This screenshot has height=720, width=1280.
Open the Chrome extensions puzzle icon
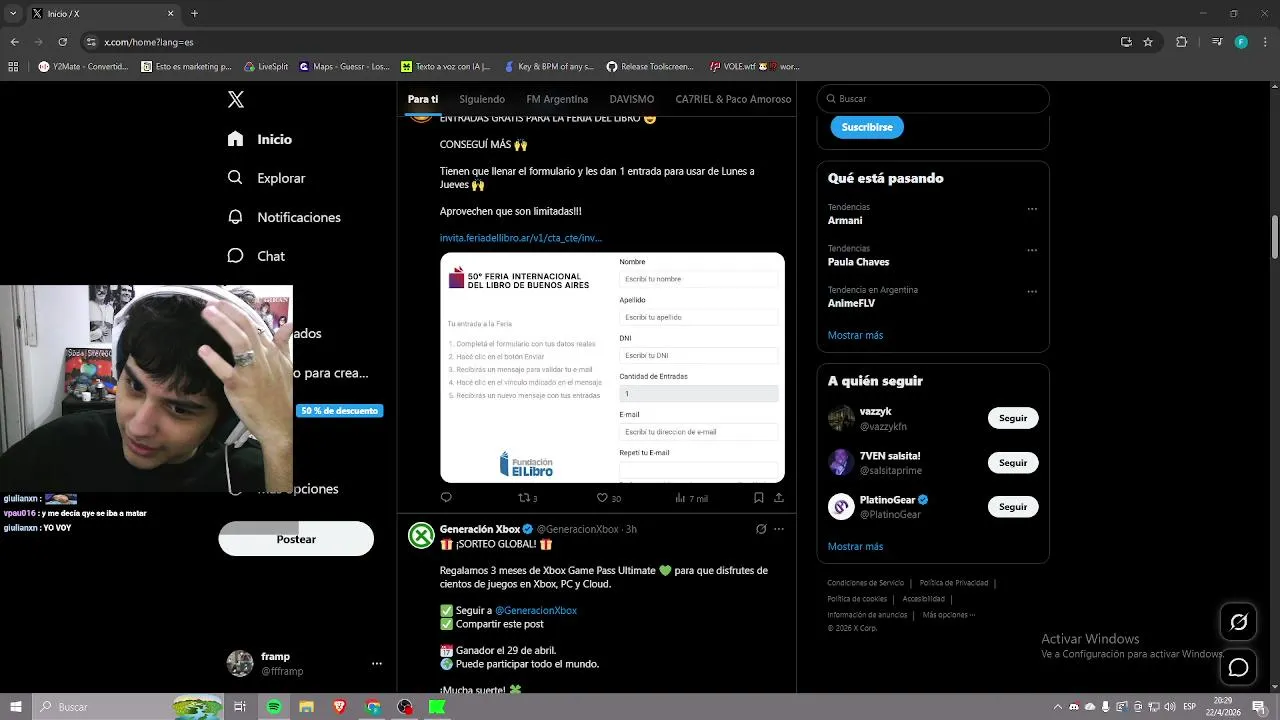[1182, 42]
